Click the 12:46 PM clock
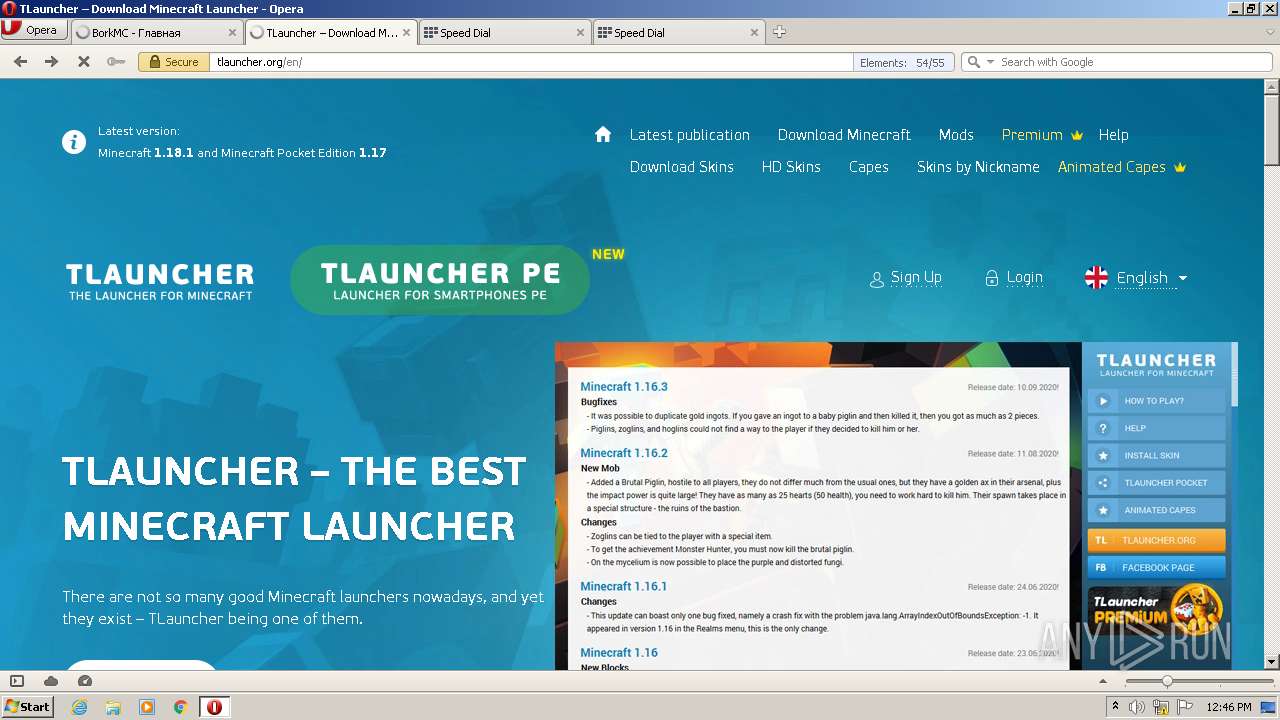This screenshot has height=720, width=1280. point(1229,707)
